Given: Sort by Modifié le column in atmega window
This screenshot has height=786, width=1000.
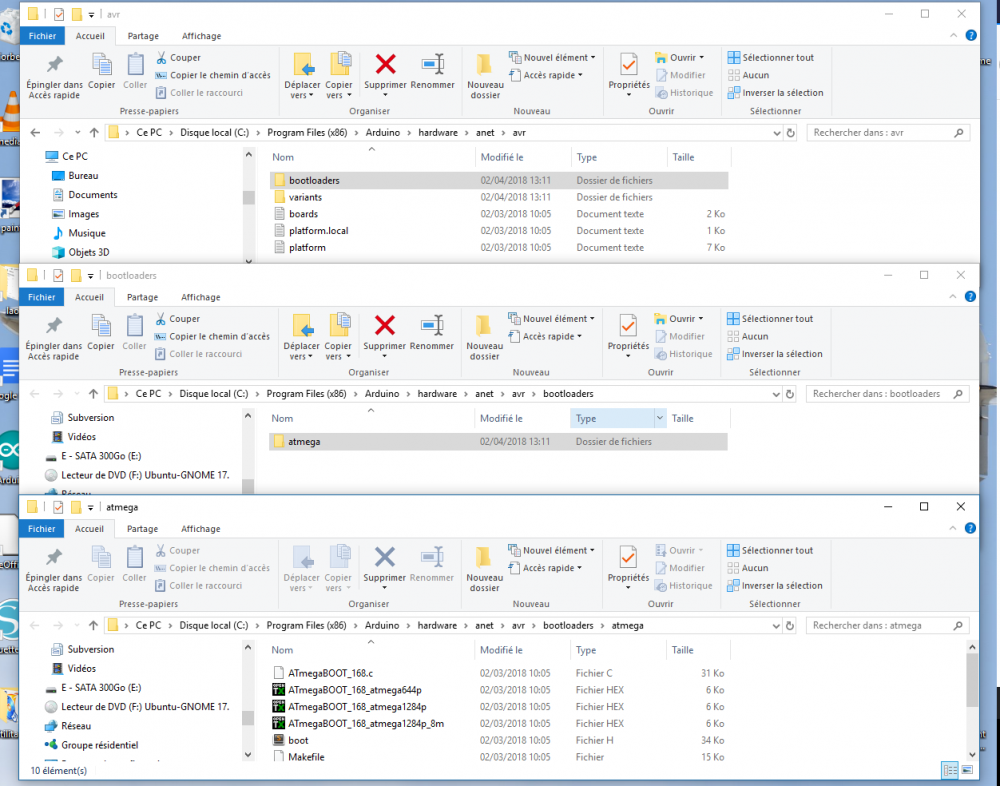Looking at the screenshot, I should click(501, 650).
